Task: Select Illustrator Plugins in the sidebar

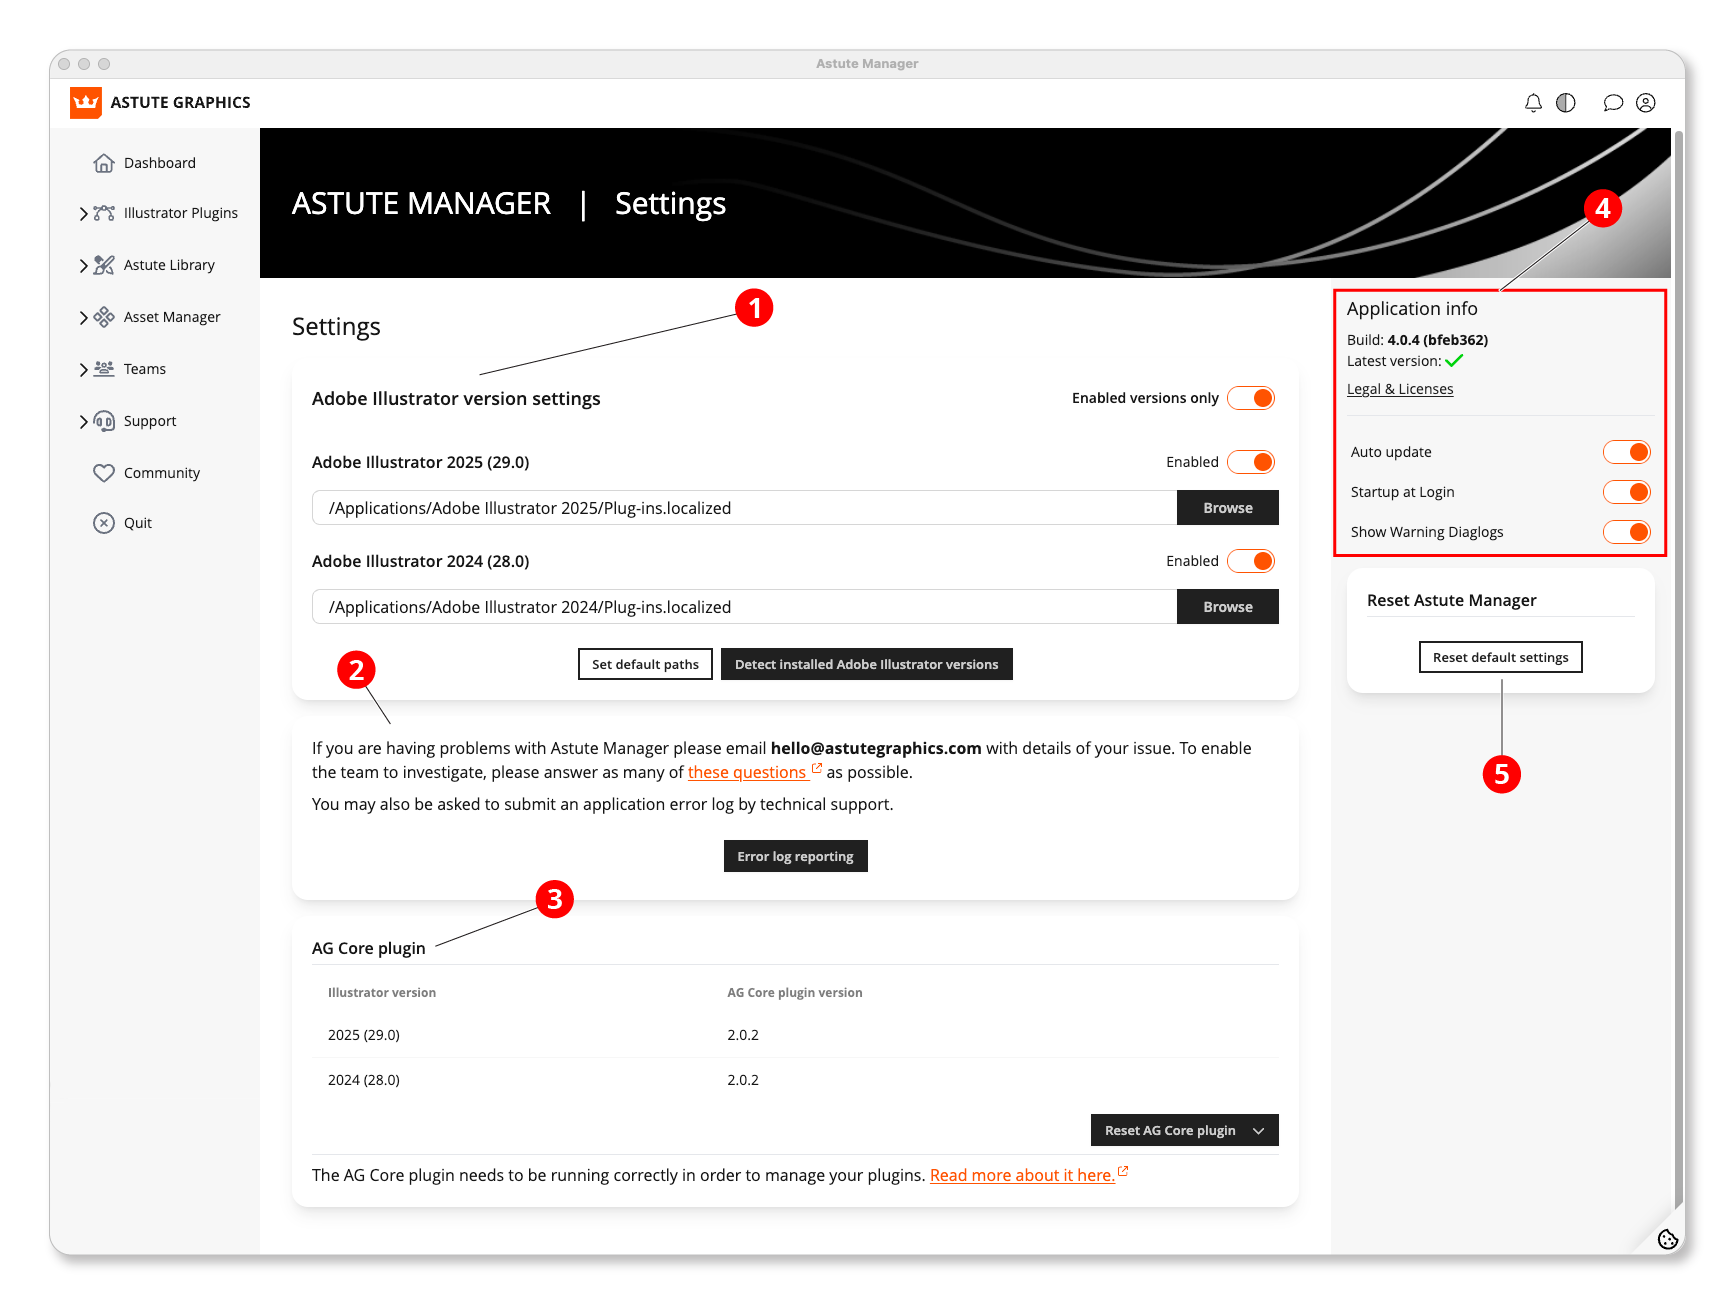Action: point(181,212)
